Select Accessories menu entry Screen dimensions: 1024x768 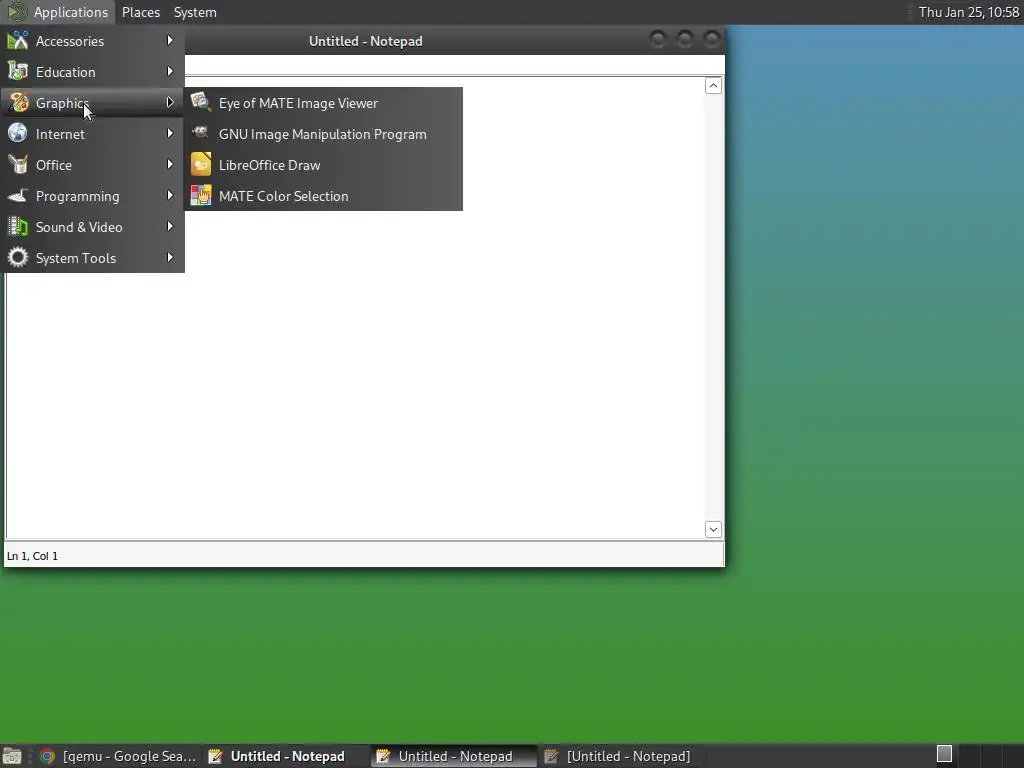(92, 40)
